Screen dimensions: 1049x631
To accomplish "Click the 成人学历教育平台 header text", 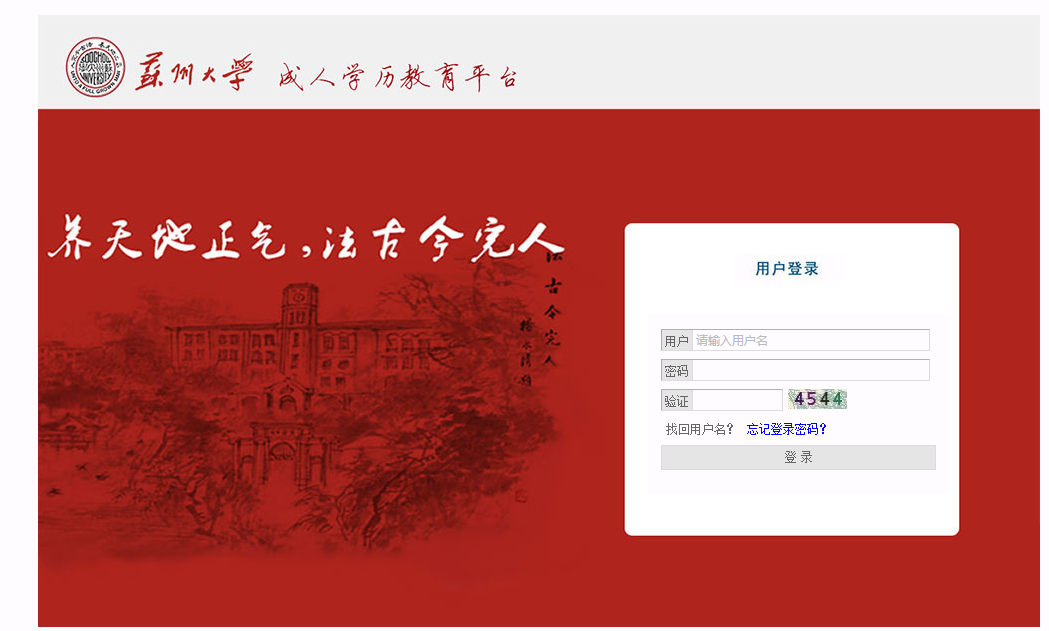I will point(399,77).
